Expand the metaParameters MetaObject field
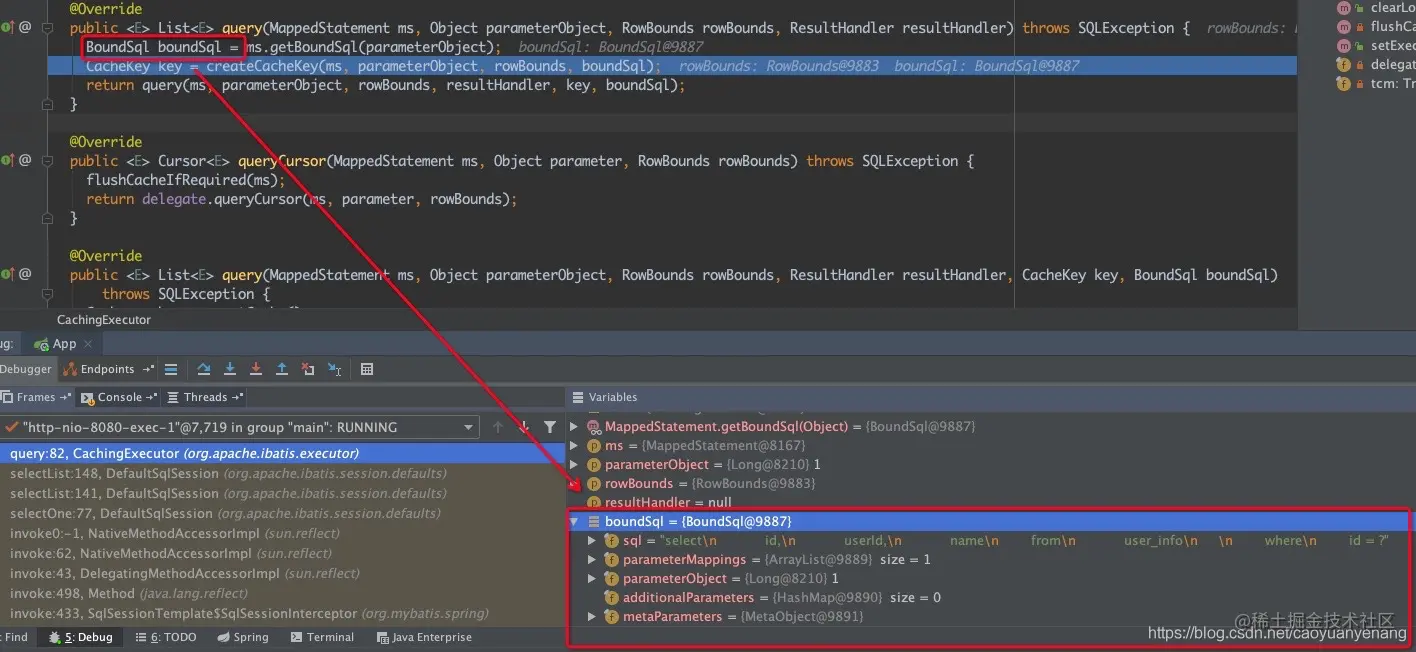1416x652 pixels. [x=592, y=616]
